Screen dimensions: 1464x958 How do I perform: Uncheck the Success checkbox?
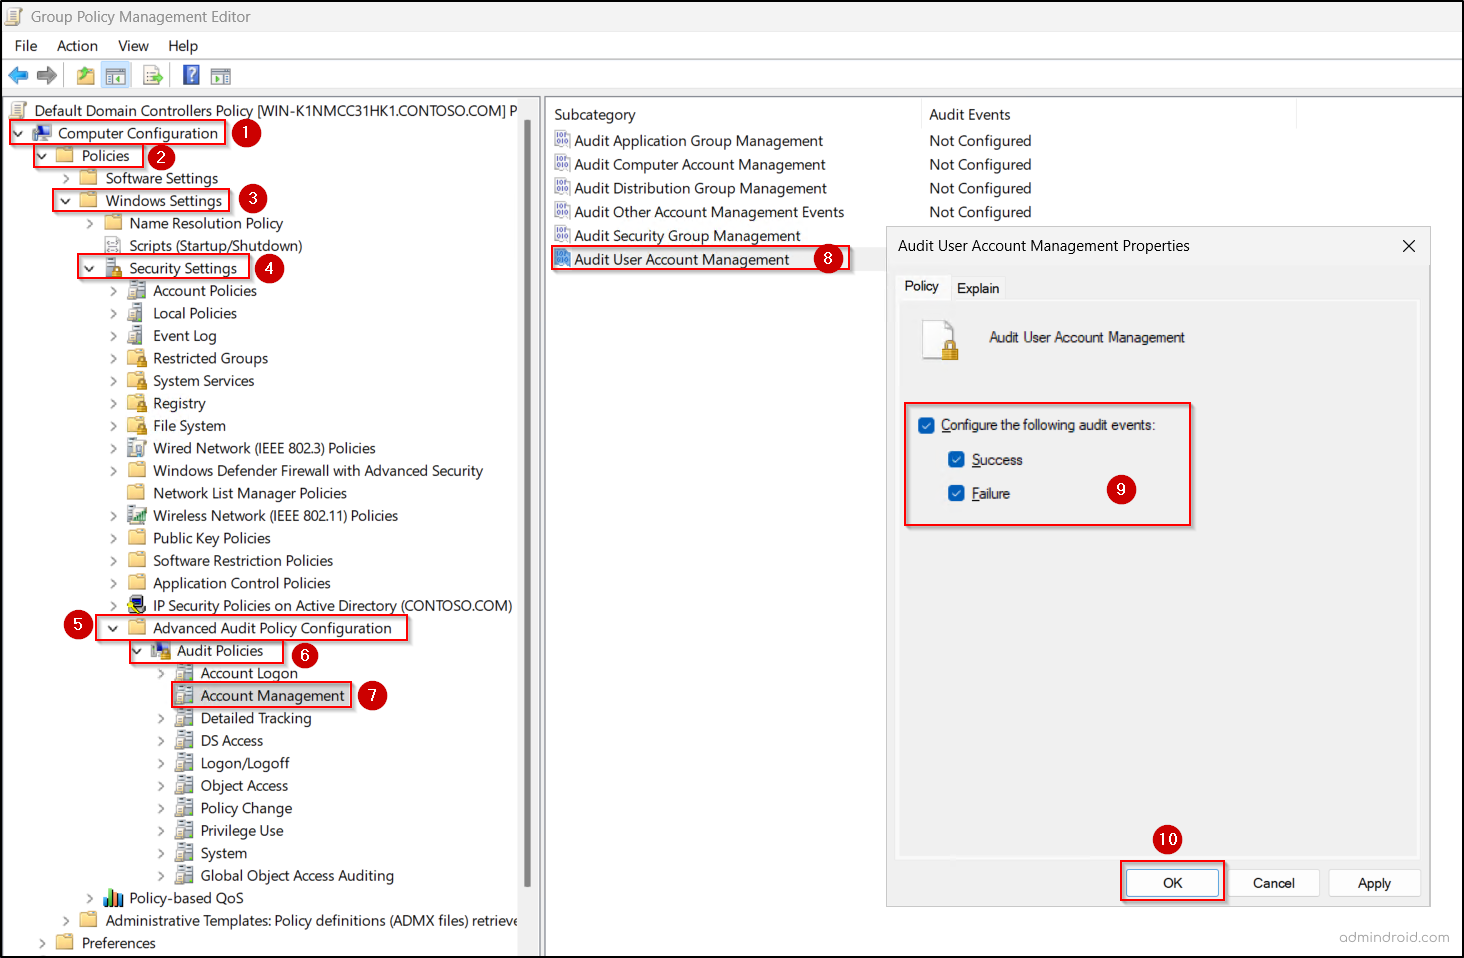pos(956,459)
